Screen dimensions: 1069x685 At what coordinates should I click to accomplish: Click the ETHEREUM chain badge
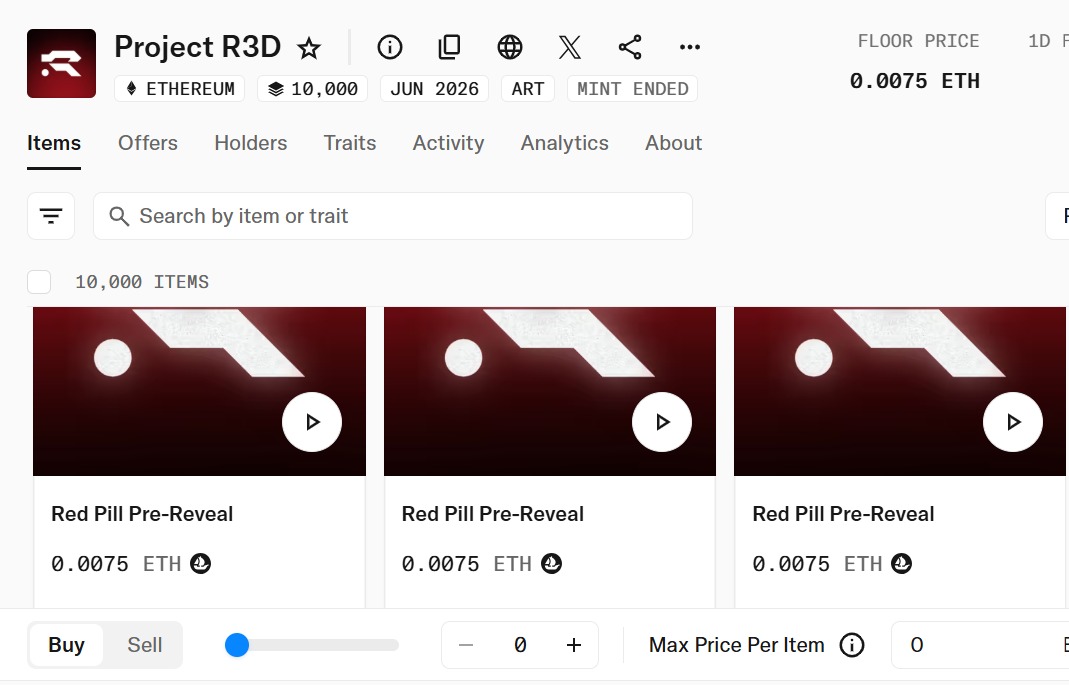[x=179, y=89]
